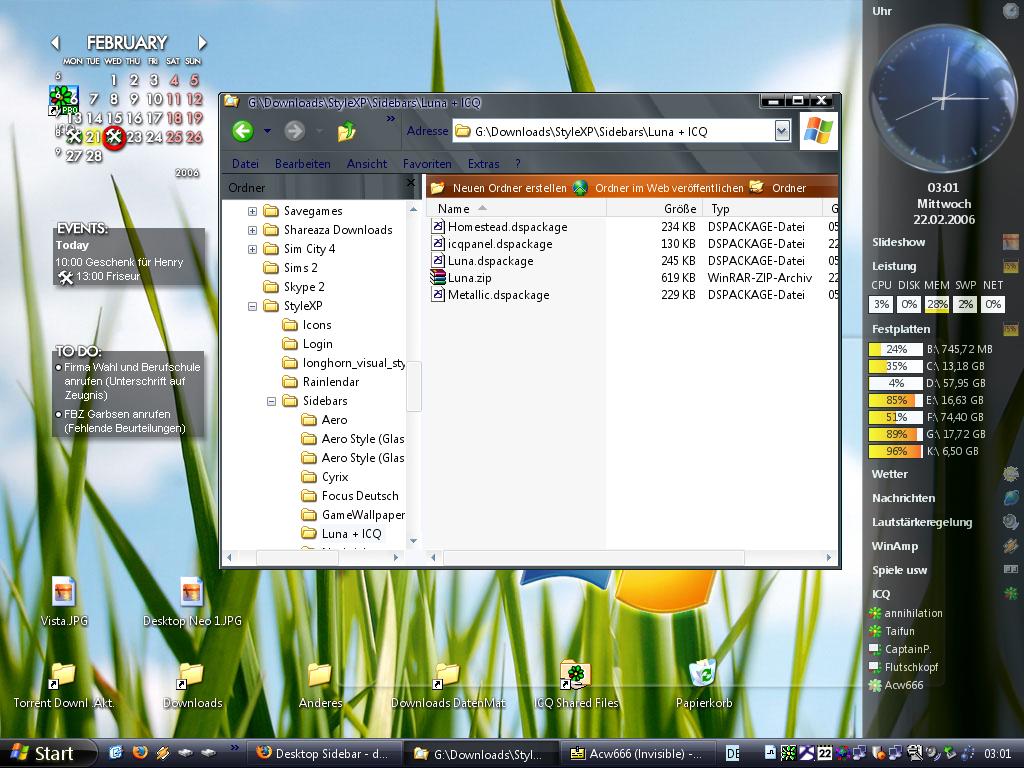
Task: Click the folder Up button in toolbar
Action: [x=347, y=131]
